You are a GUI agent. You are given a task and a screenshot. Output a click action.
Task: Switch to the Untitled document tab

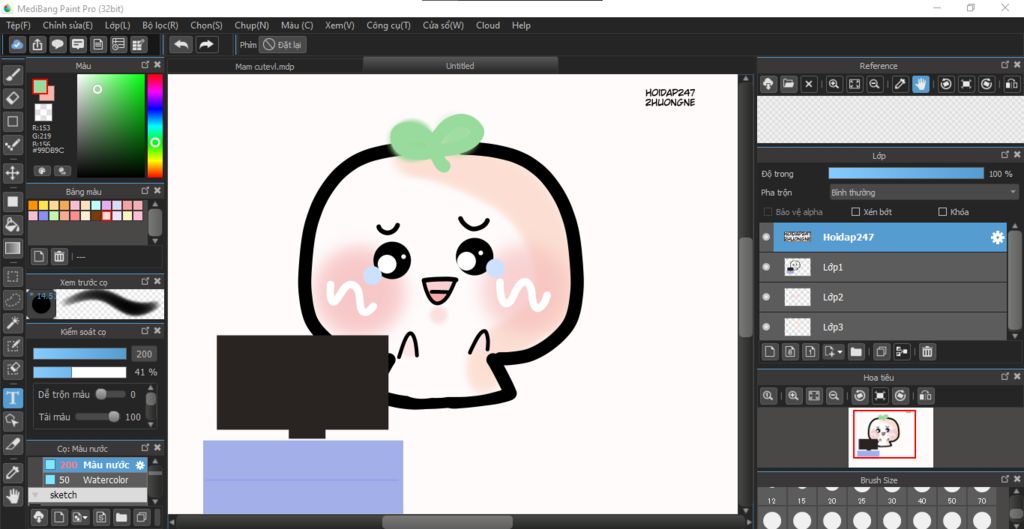pyautogui.click(x=460, y=66)
